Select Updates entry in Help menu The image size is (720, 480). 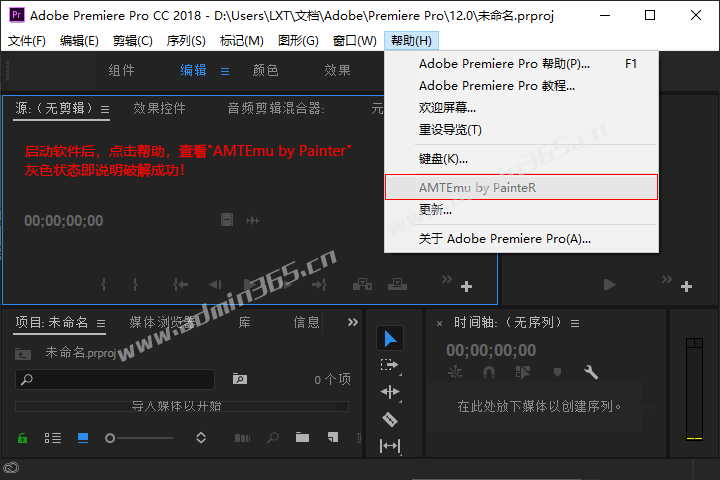521,210
